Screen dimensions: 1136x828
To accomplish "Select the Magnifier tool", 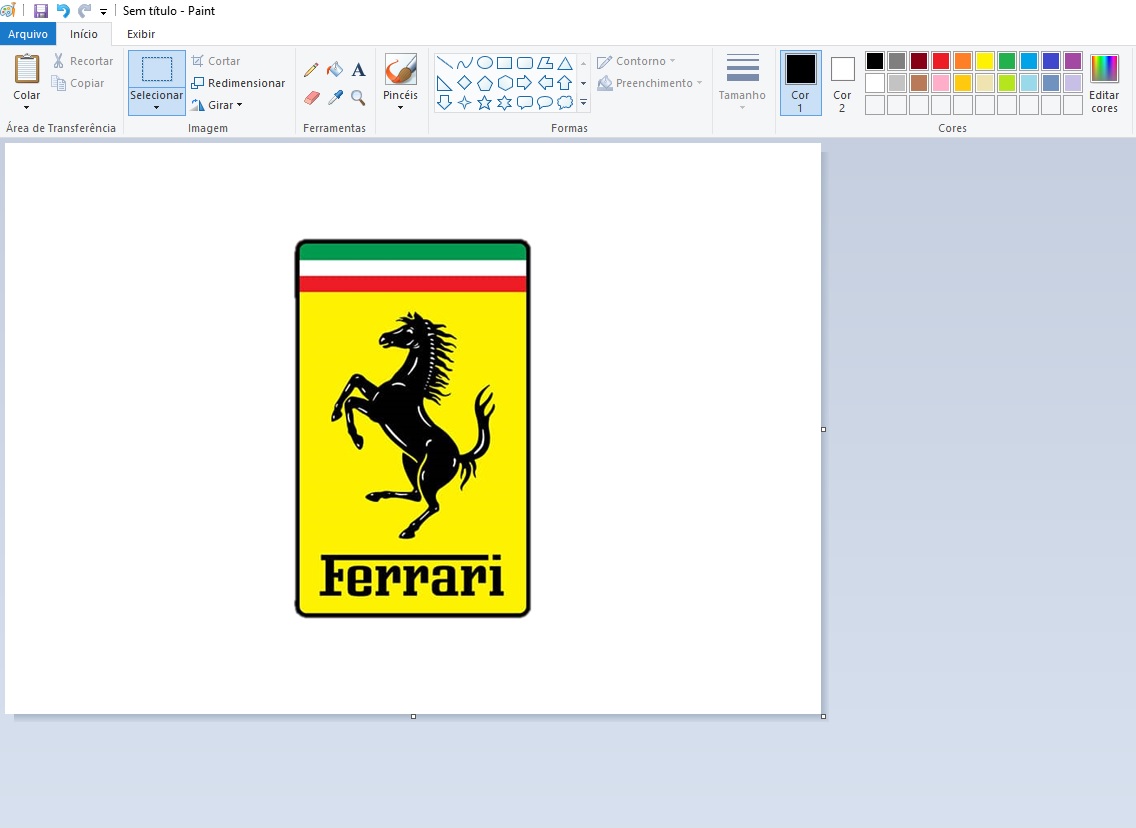I will (358, 97).
